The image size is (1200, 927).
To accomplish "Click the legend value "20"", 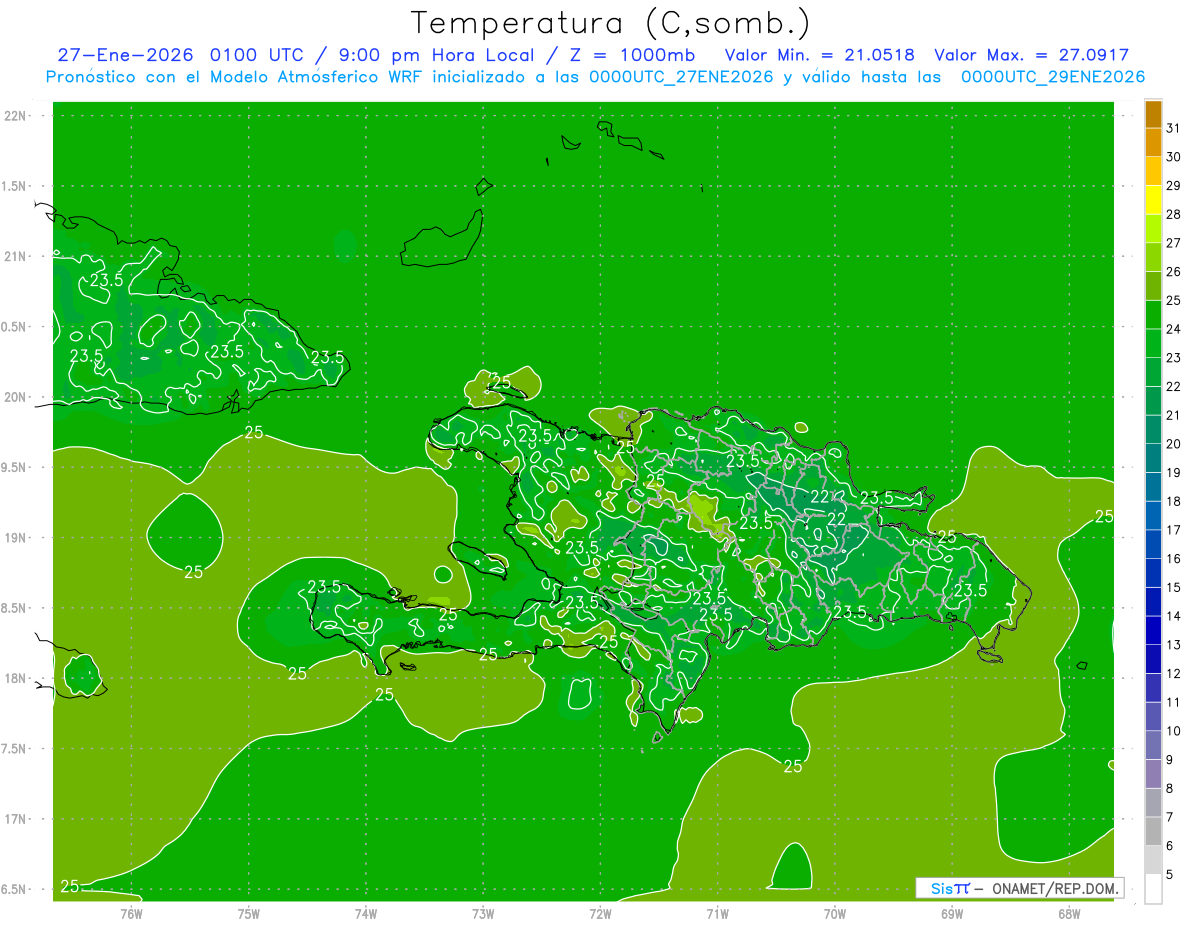I will 1174,444.
